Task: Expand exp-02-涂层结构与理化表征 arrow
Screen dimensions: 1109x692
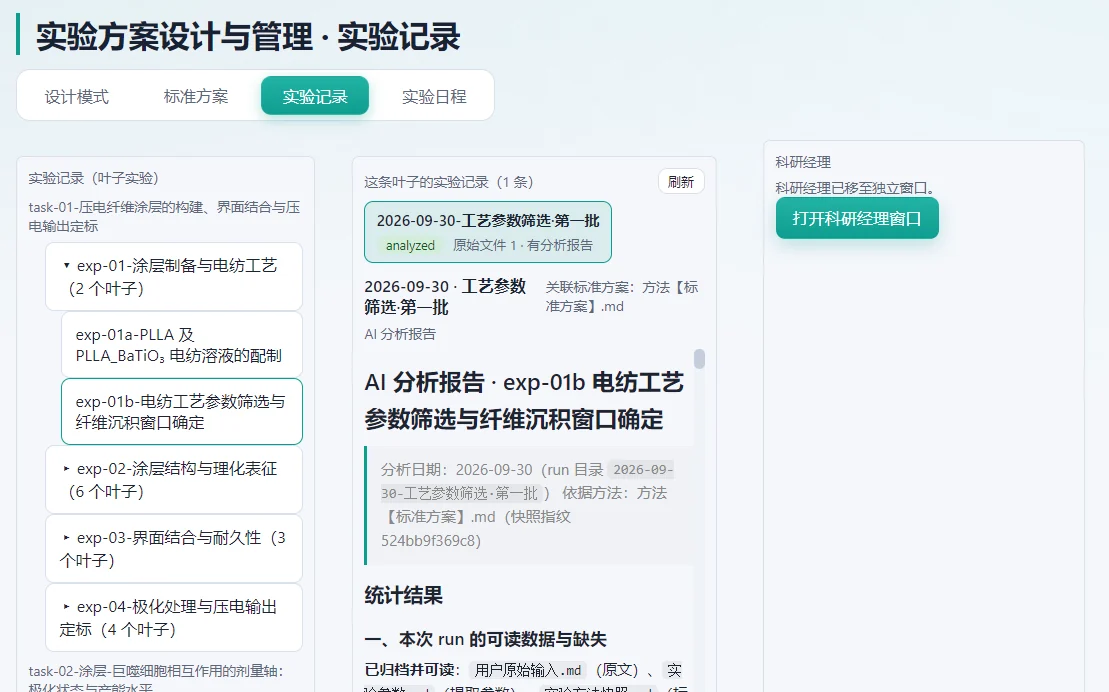Action: point(66,468)
